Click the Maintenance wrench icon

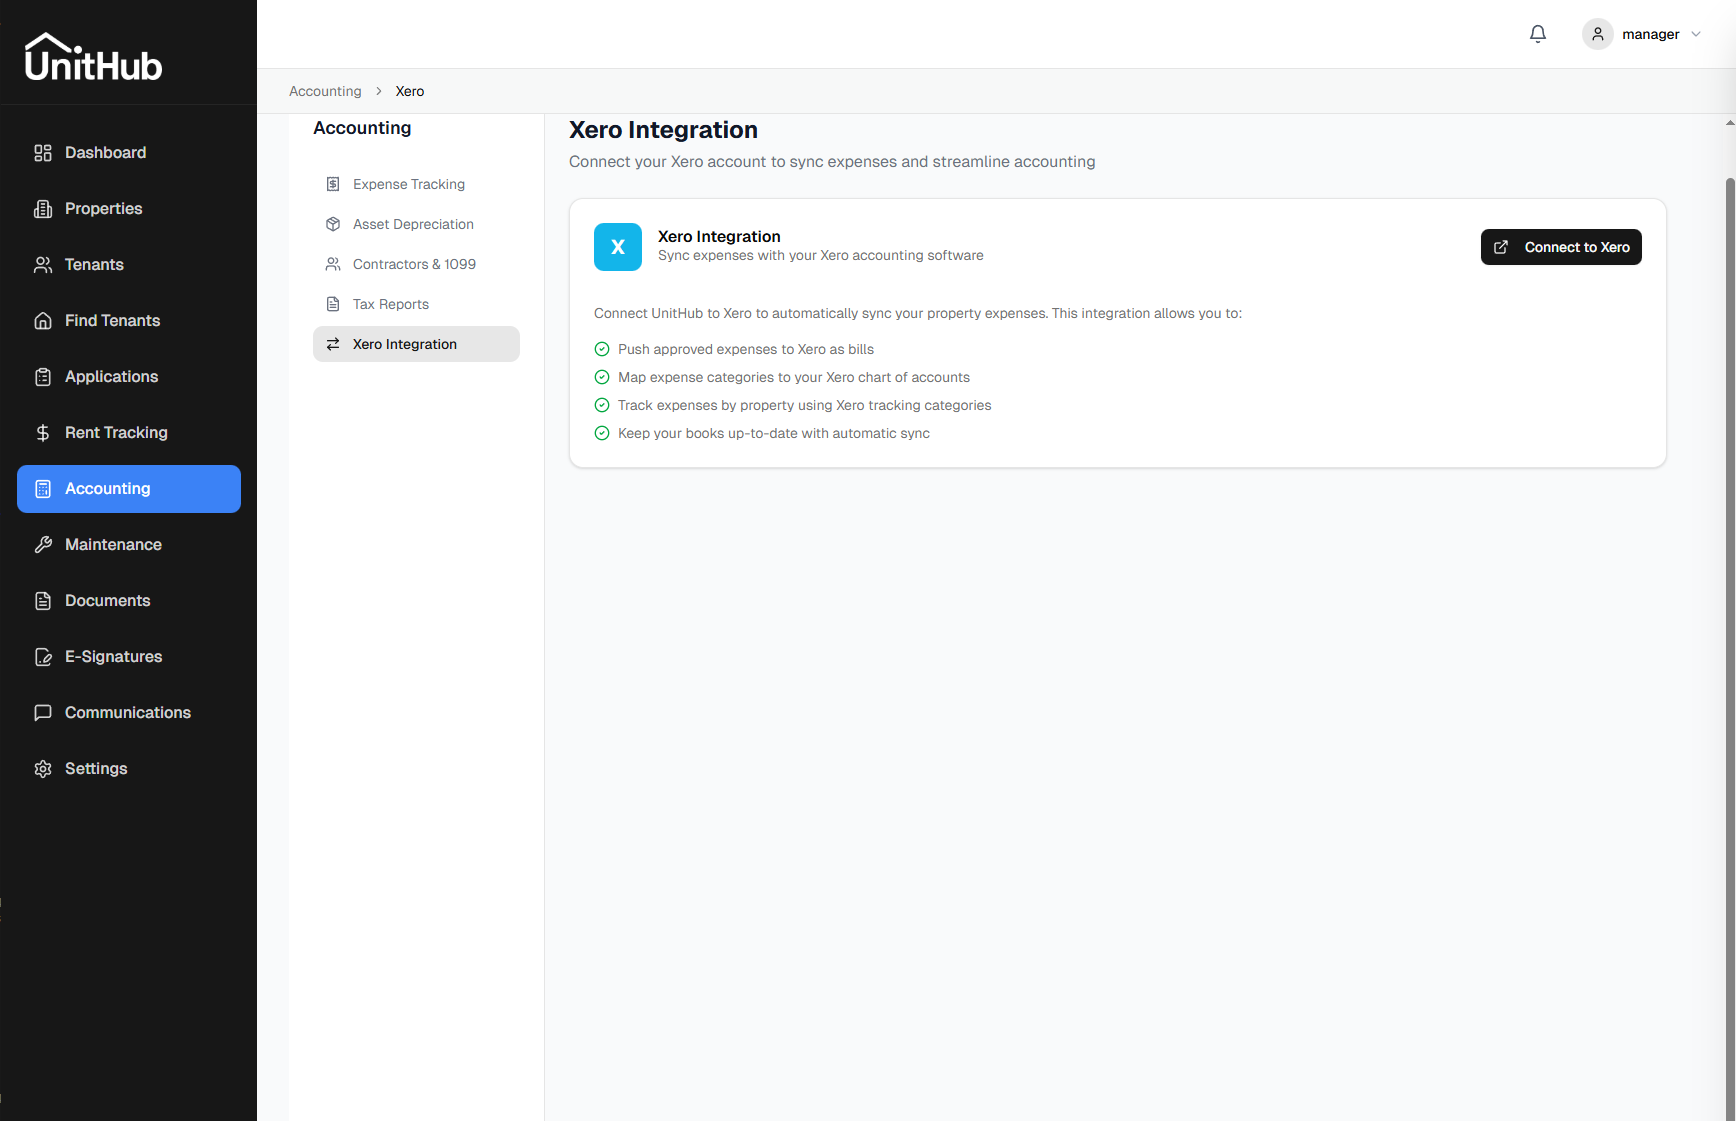coord(43,545)
